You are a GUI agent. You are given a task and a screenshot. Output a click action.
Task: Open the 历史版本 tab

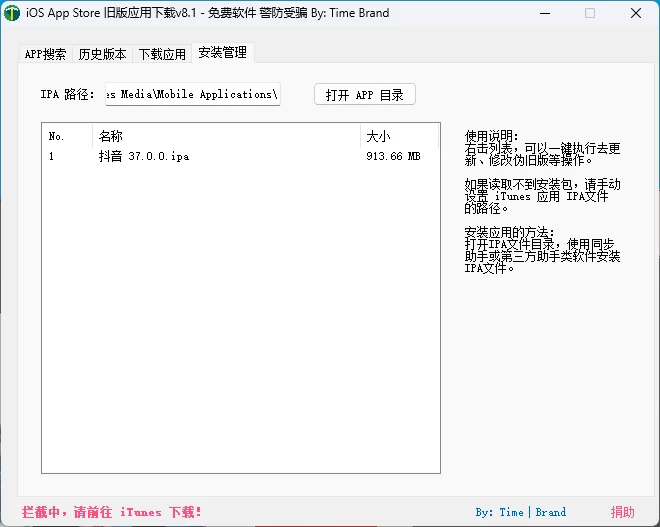(x=102, y=54)
